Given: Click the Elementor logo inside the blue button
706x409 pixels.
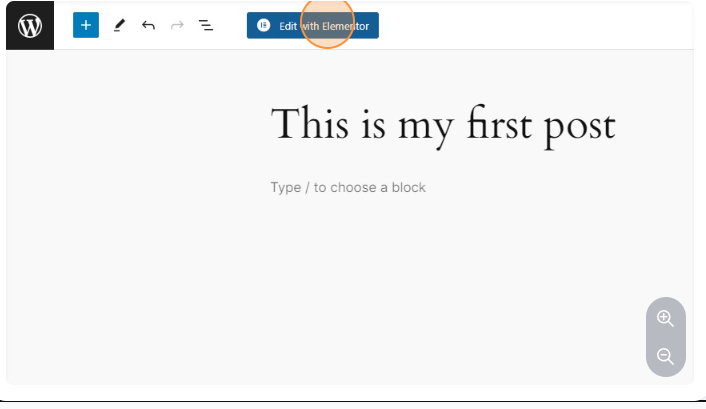Looking at the screenshot, I should coord(264,26).
